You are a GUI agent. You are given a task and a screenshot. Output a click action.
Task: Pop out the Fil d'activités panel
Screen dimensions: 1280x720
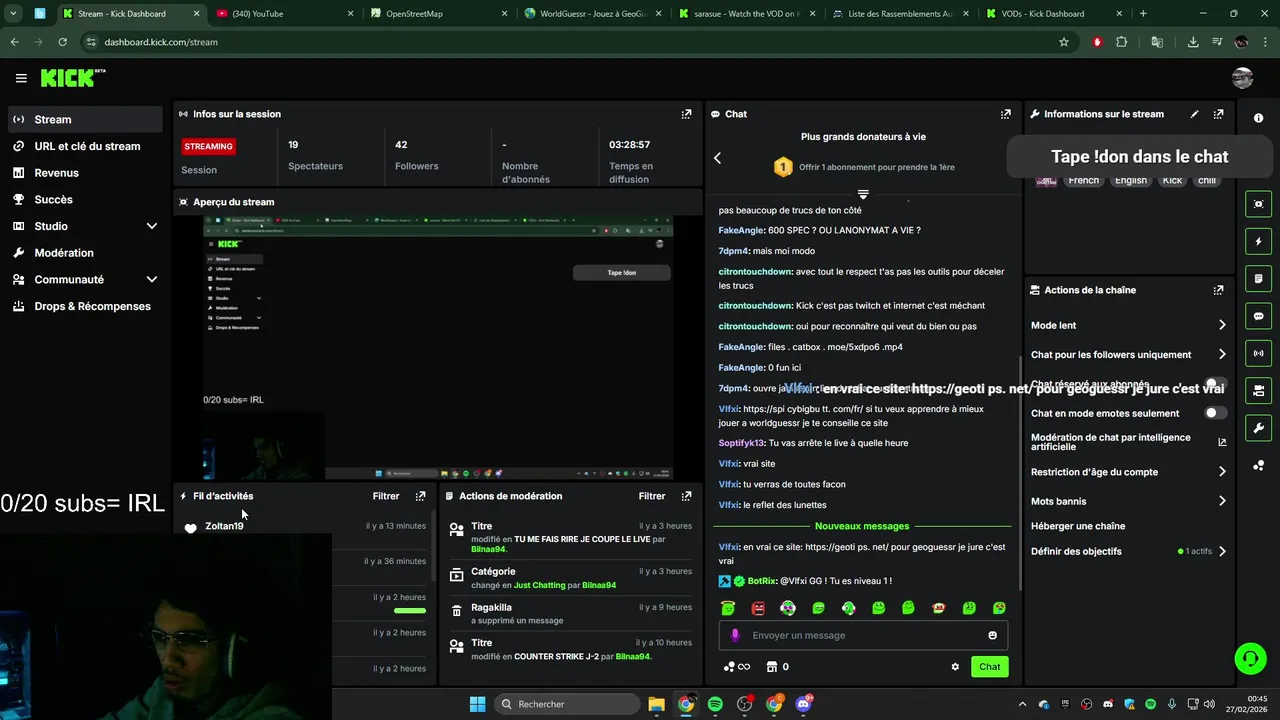(420, 496)
